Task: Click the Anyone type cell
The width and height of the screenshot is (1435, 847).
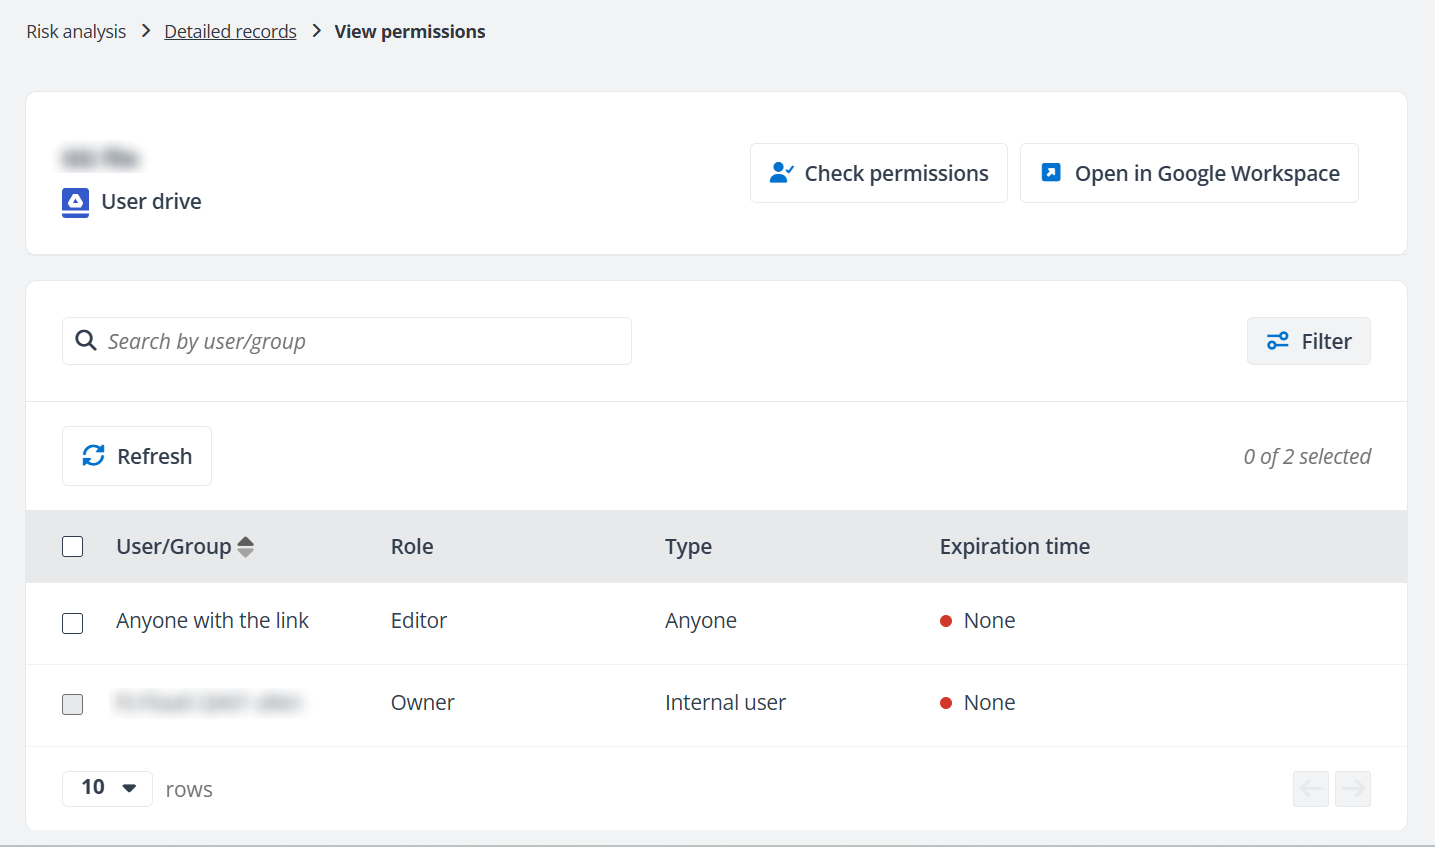Action: point(701,621)
